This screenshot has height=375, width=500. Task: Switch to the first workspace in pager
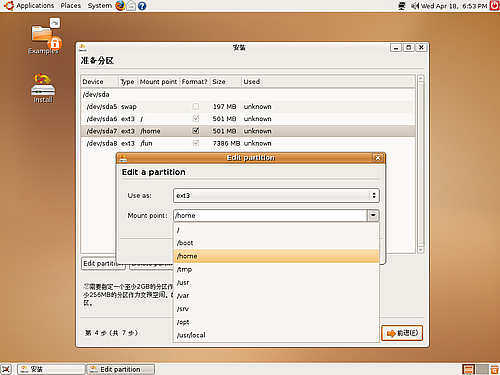point(469,369)
